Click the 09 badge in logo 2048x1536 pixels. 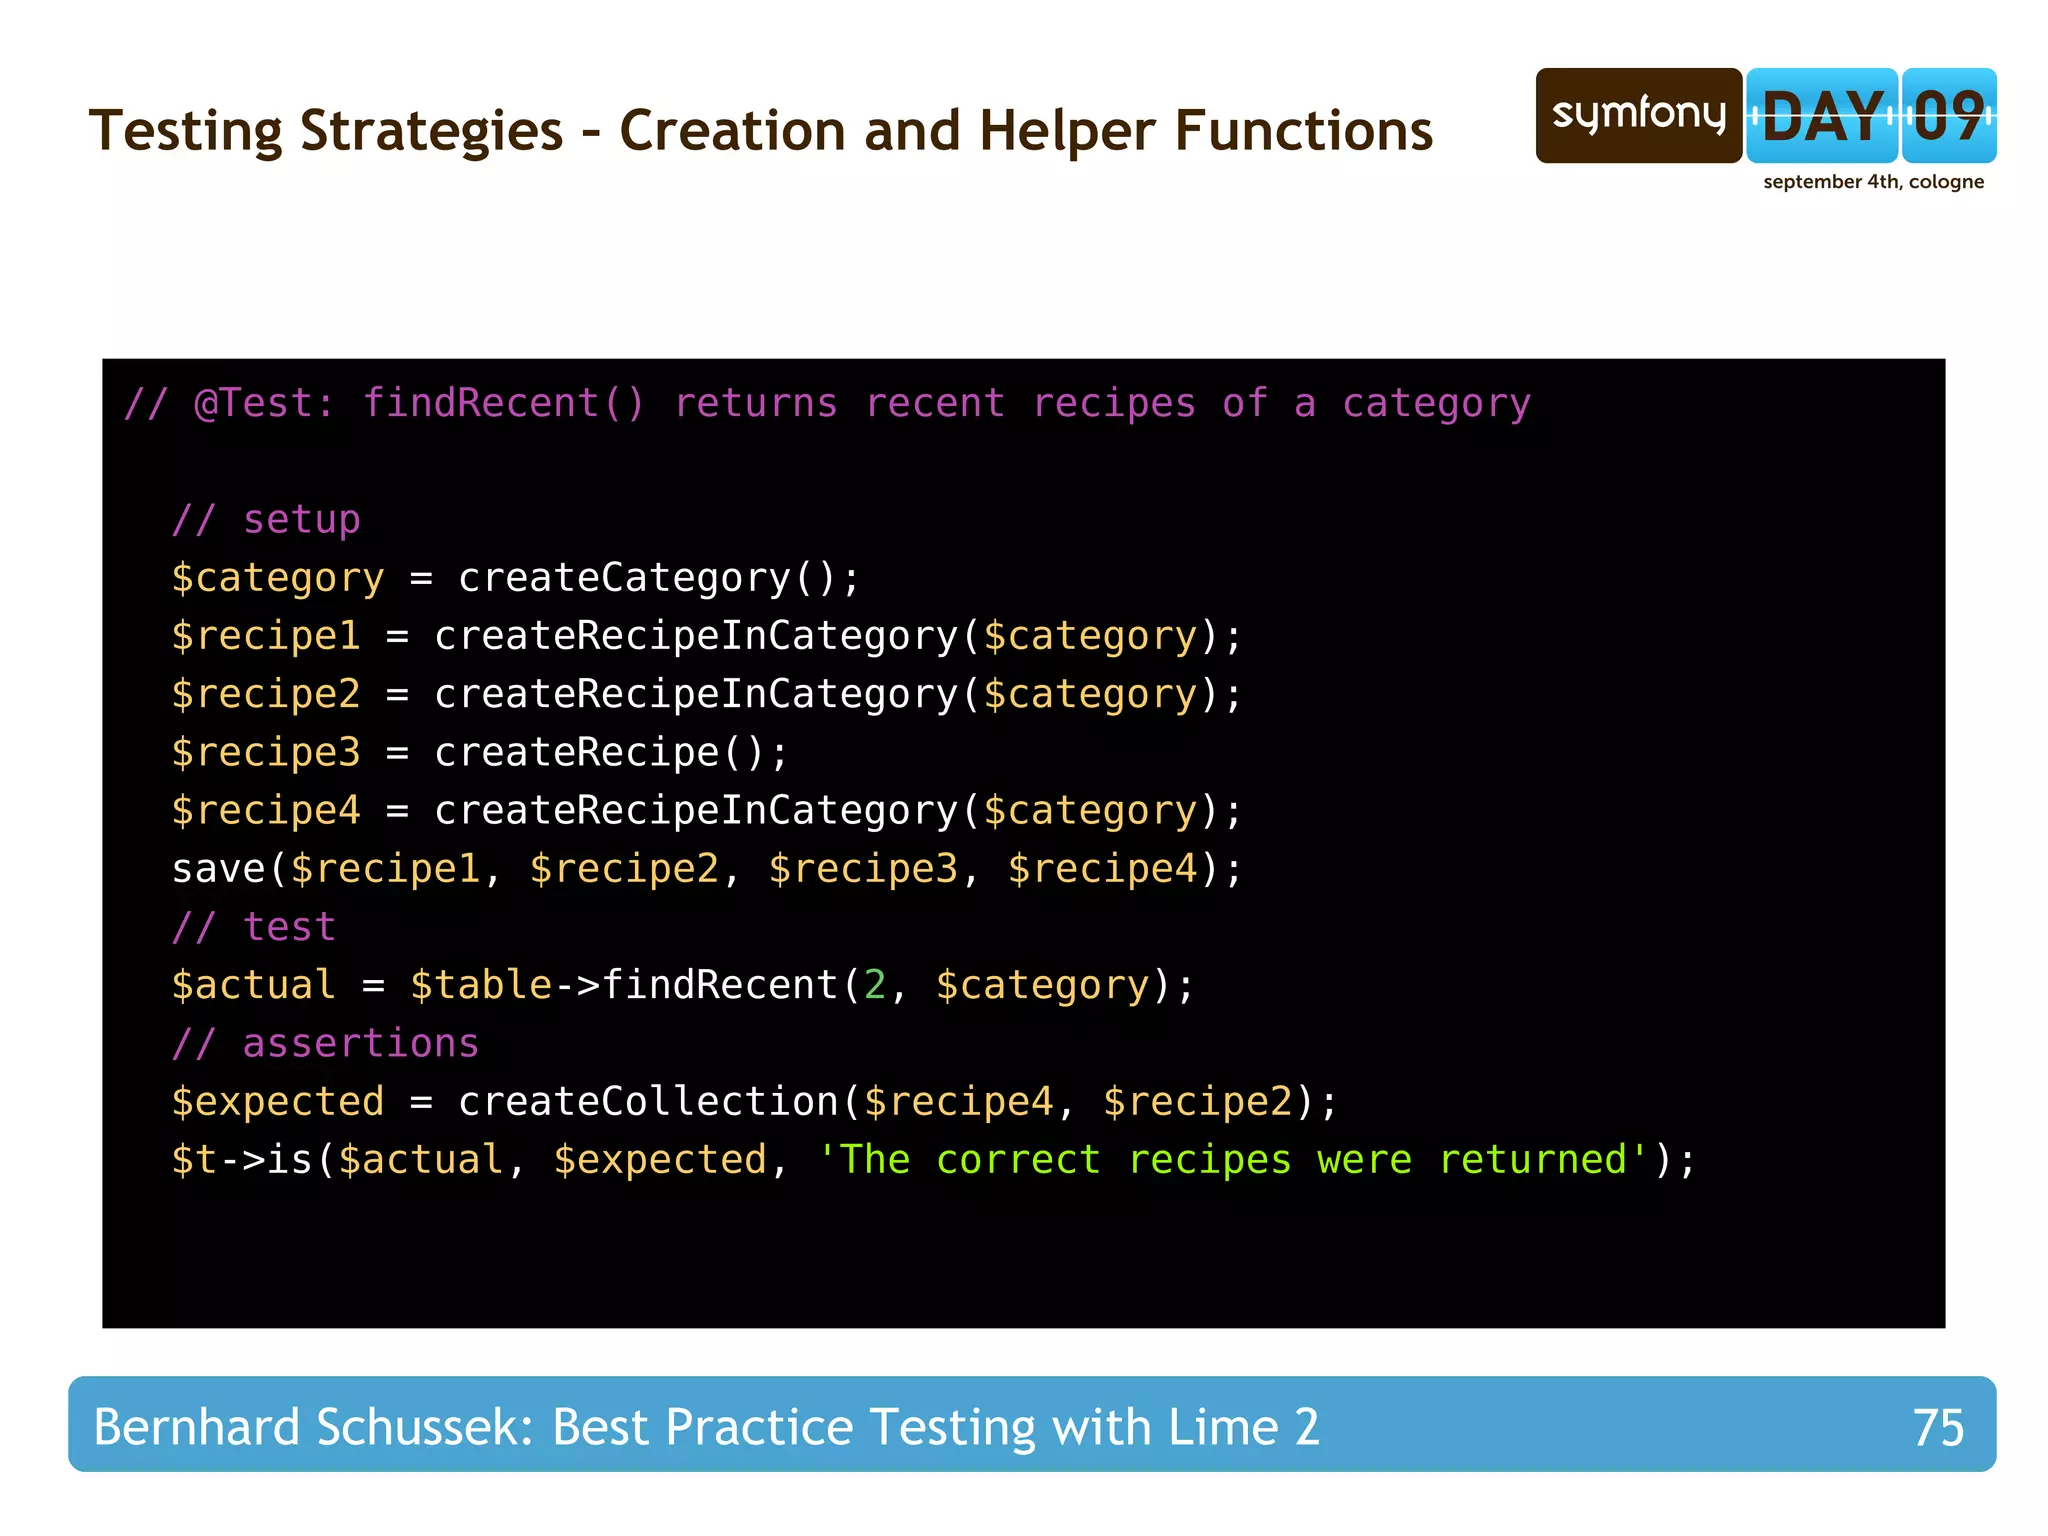click(1948, 115)
